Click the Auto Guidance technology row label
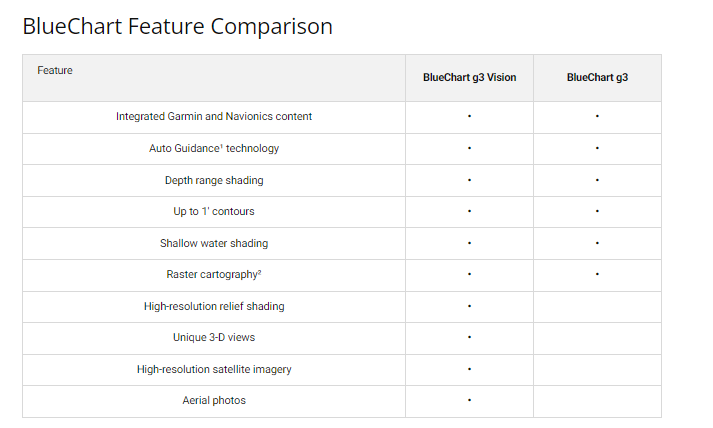This screenshot has height=428, width=713. point(214,148)
